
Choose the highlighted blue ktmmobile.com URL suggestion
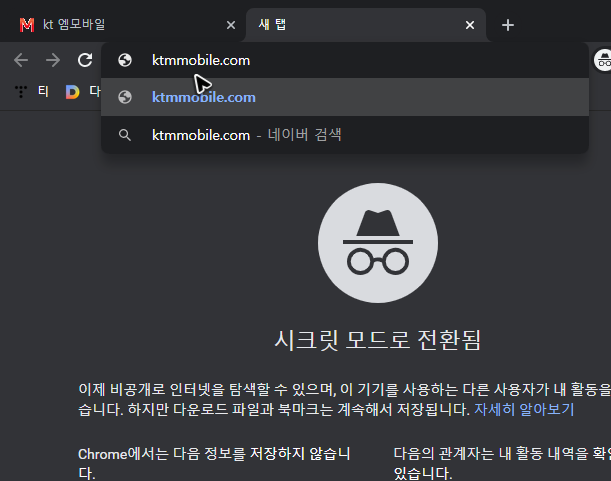coord(345,97)
